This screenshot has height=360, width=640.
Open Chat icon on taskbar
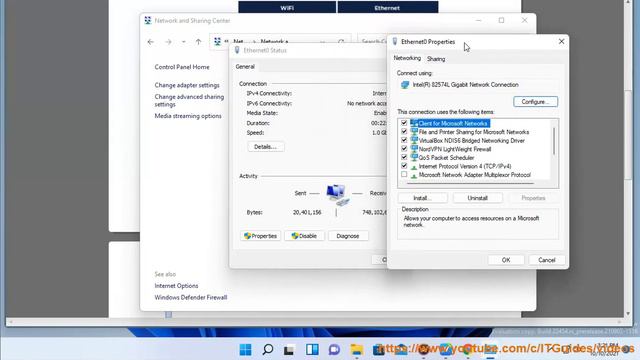(x=334, y=350)
